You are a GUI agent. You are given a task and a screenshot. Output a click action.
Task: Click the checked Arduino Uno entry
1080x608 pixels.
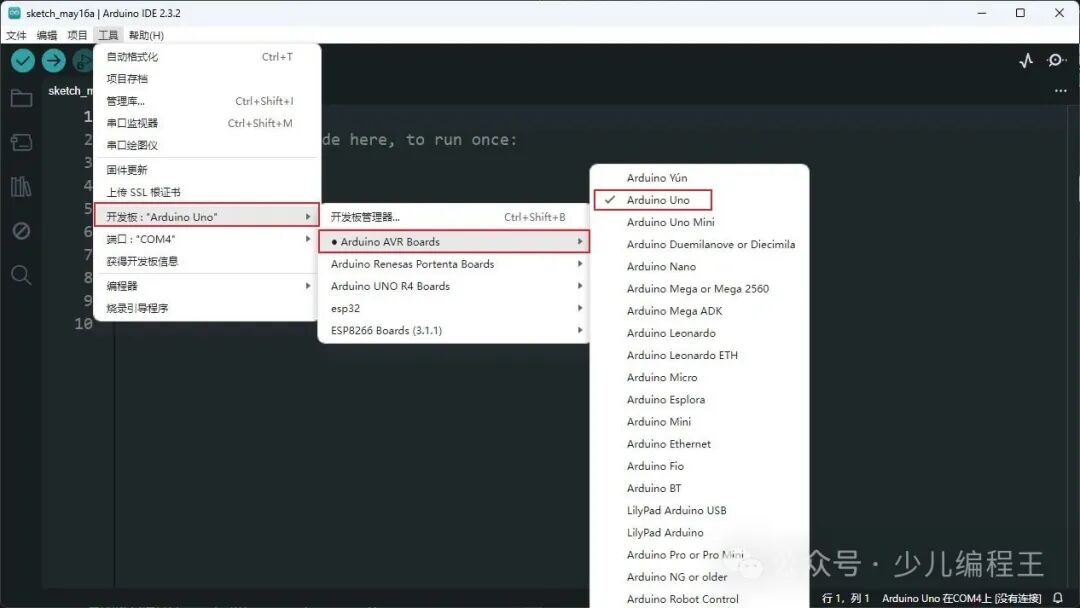658,199
